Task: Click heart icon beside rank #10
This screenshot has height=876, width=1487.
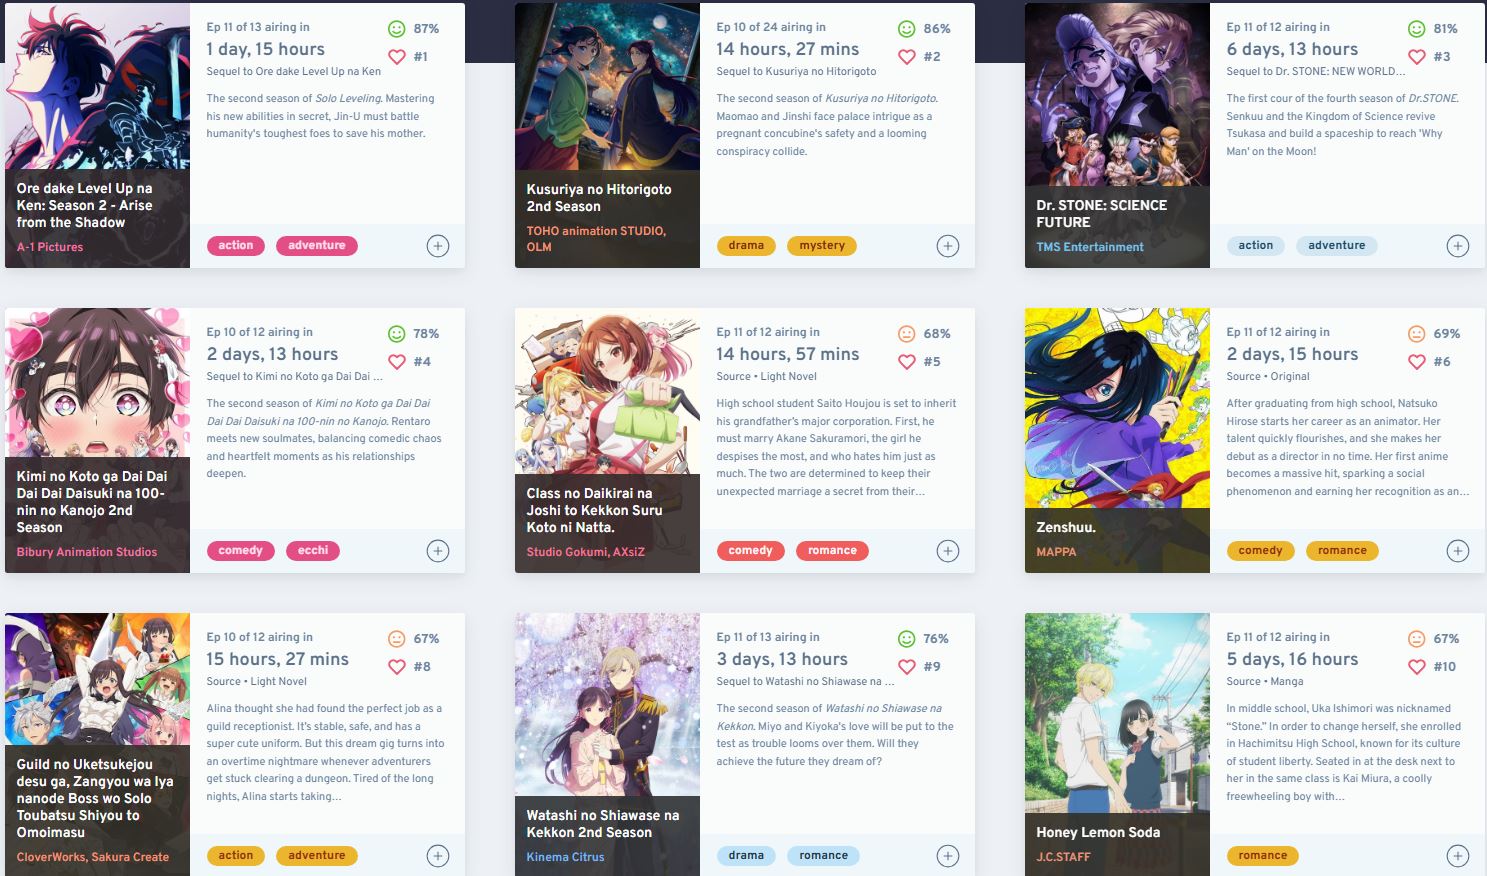Action: pyautogui.click(x=1417, y=667)
